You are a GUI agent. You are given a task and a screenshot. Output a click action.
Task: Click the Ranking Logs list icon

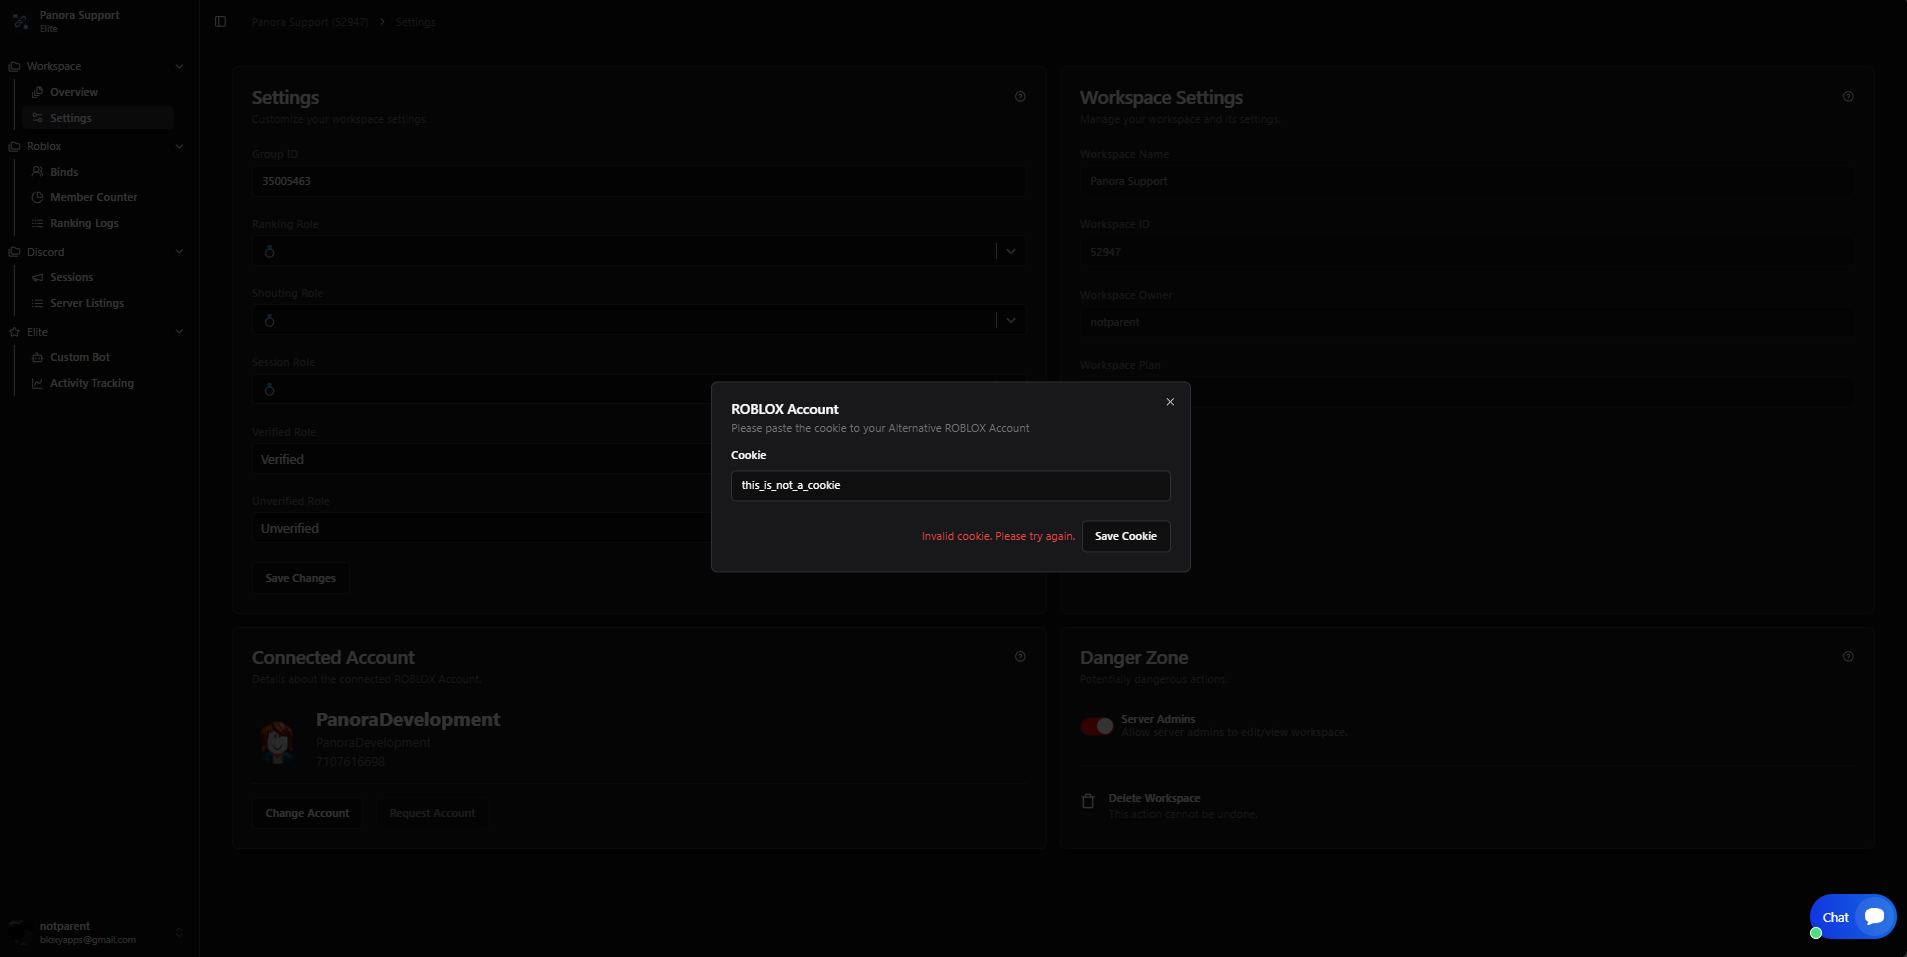(37, 223)
